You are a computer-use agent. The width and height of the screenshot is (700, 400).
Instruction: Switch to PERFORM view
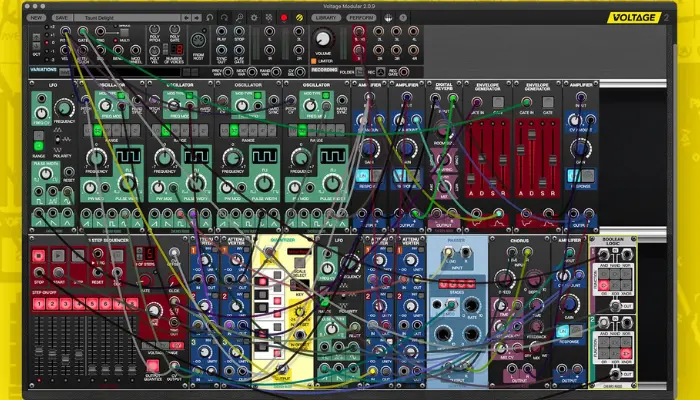pyautogui.click(x=361, y=18)
